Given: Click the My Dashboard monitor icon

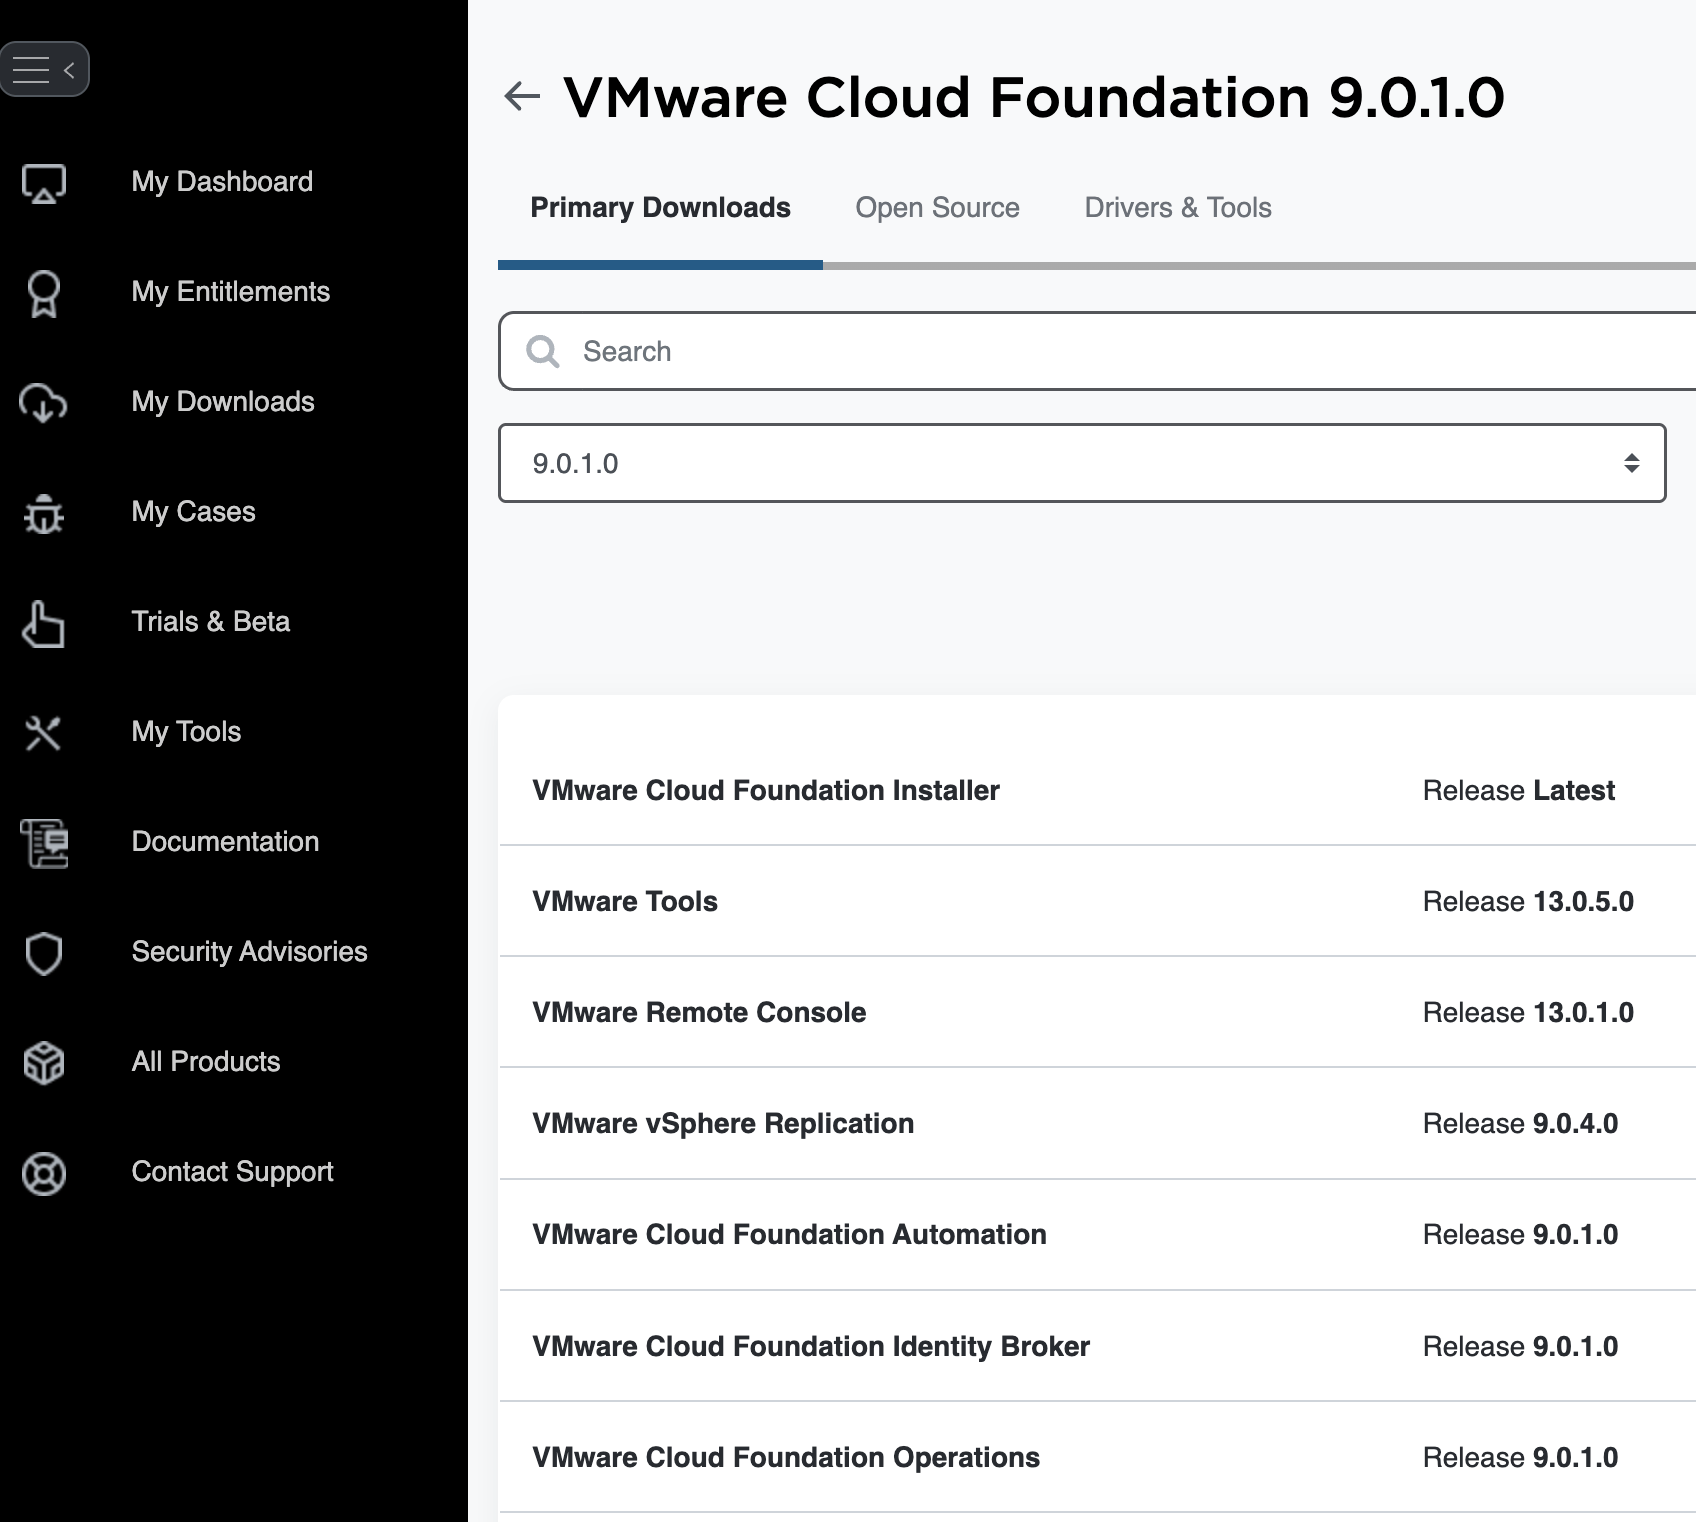Looking at the screenshot, I should (44, 183).
